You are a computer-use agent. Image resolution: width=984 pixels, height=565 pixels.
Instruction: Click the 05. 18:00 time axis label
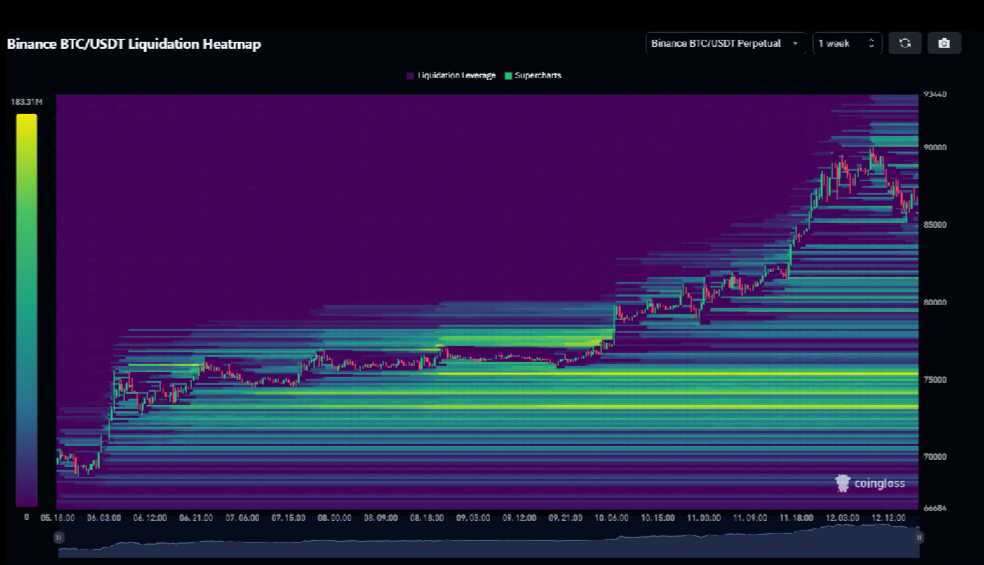[58, 518]
